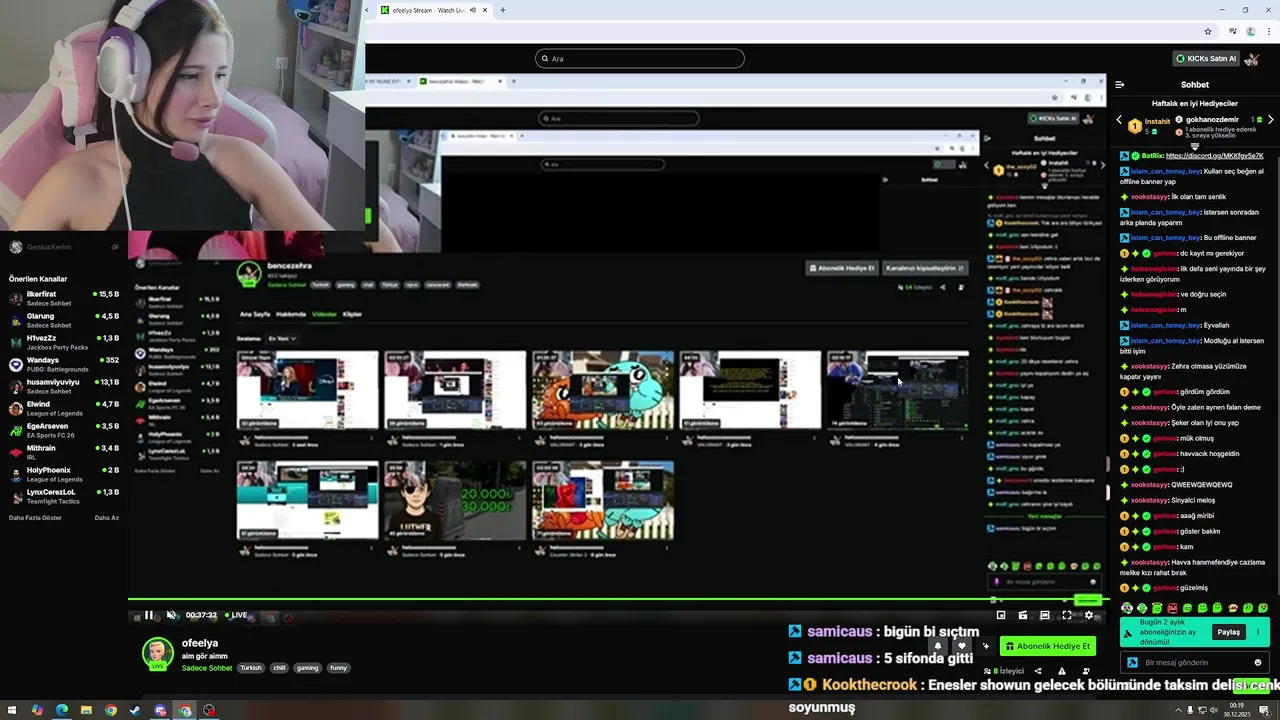
Task: Select the Turkish tag
Action: [250, 668]
